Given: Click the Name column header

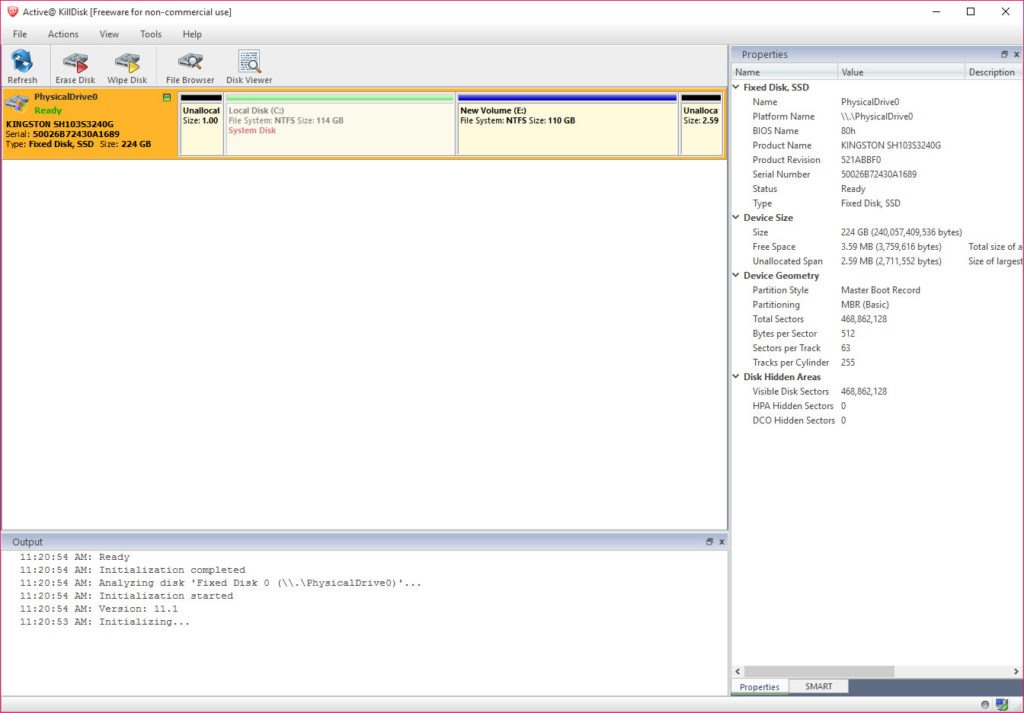Looking at the screenshot, I should tap(784, 72).
